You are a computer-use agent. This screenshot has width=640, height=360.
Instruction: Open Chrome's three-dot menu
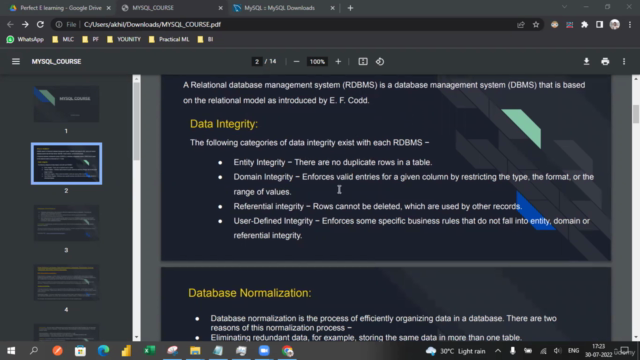coord(630,25)
